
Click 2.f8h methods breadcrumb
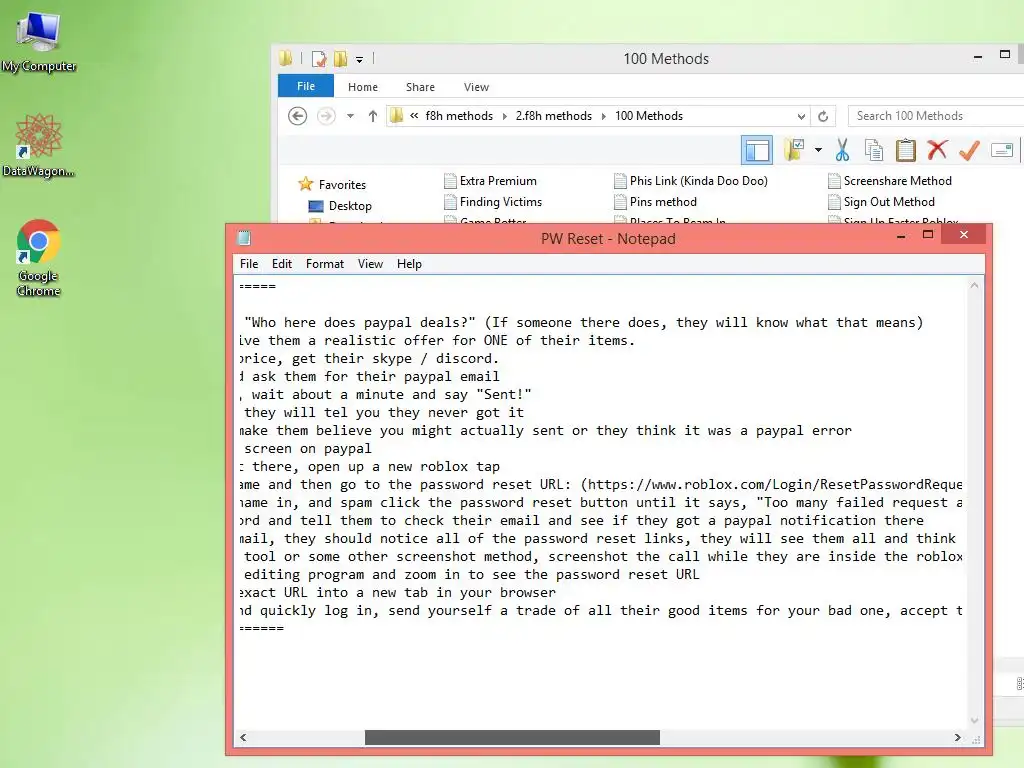point(554,116)
